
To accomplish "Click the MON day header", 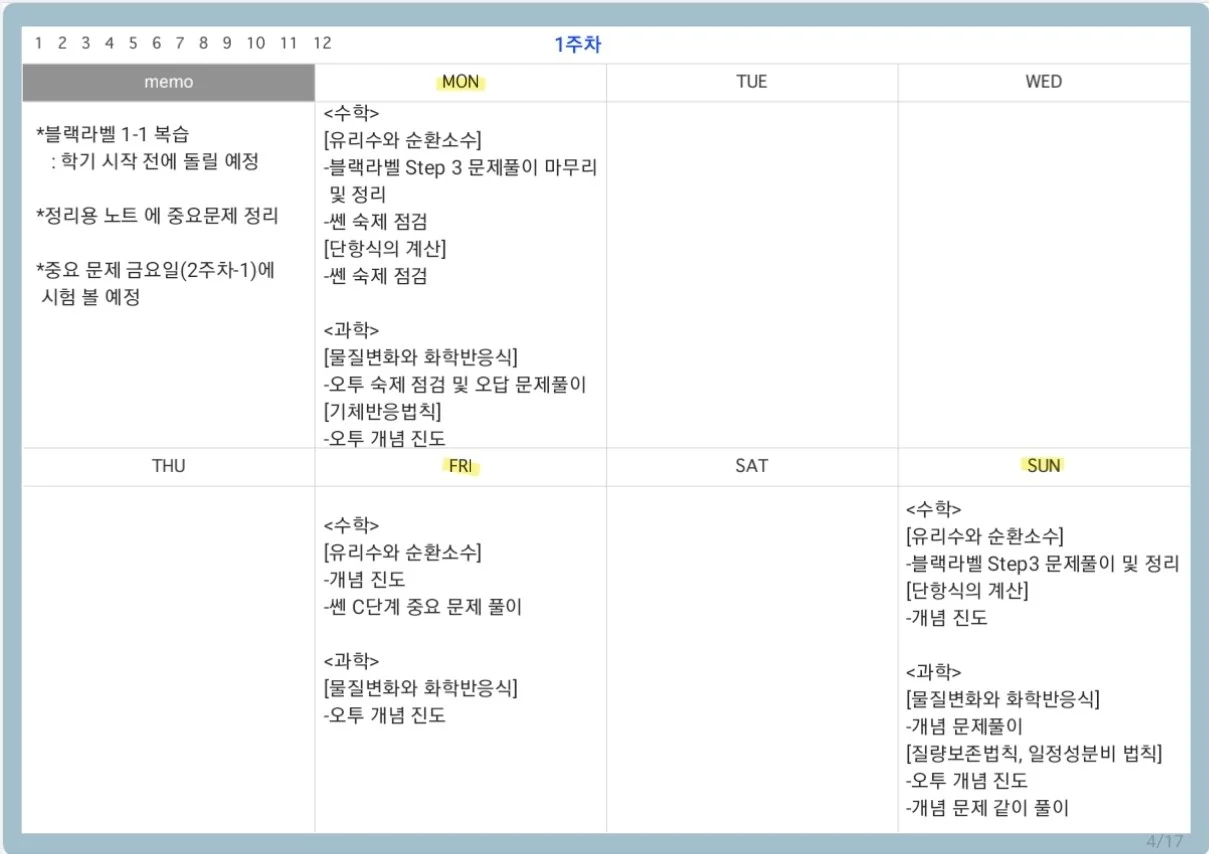I will (460, 82).
